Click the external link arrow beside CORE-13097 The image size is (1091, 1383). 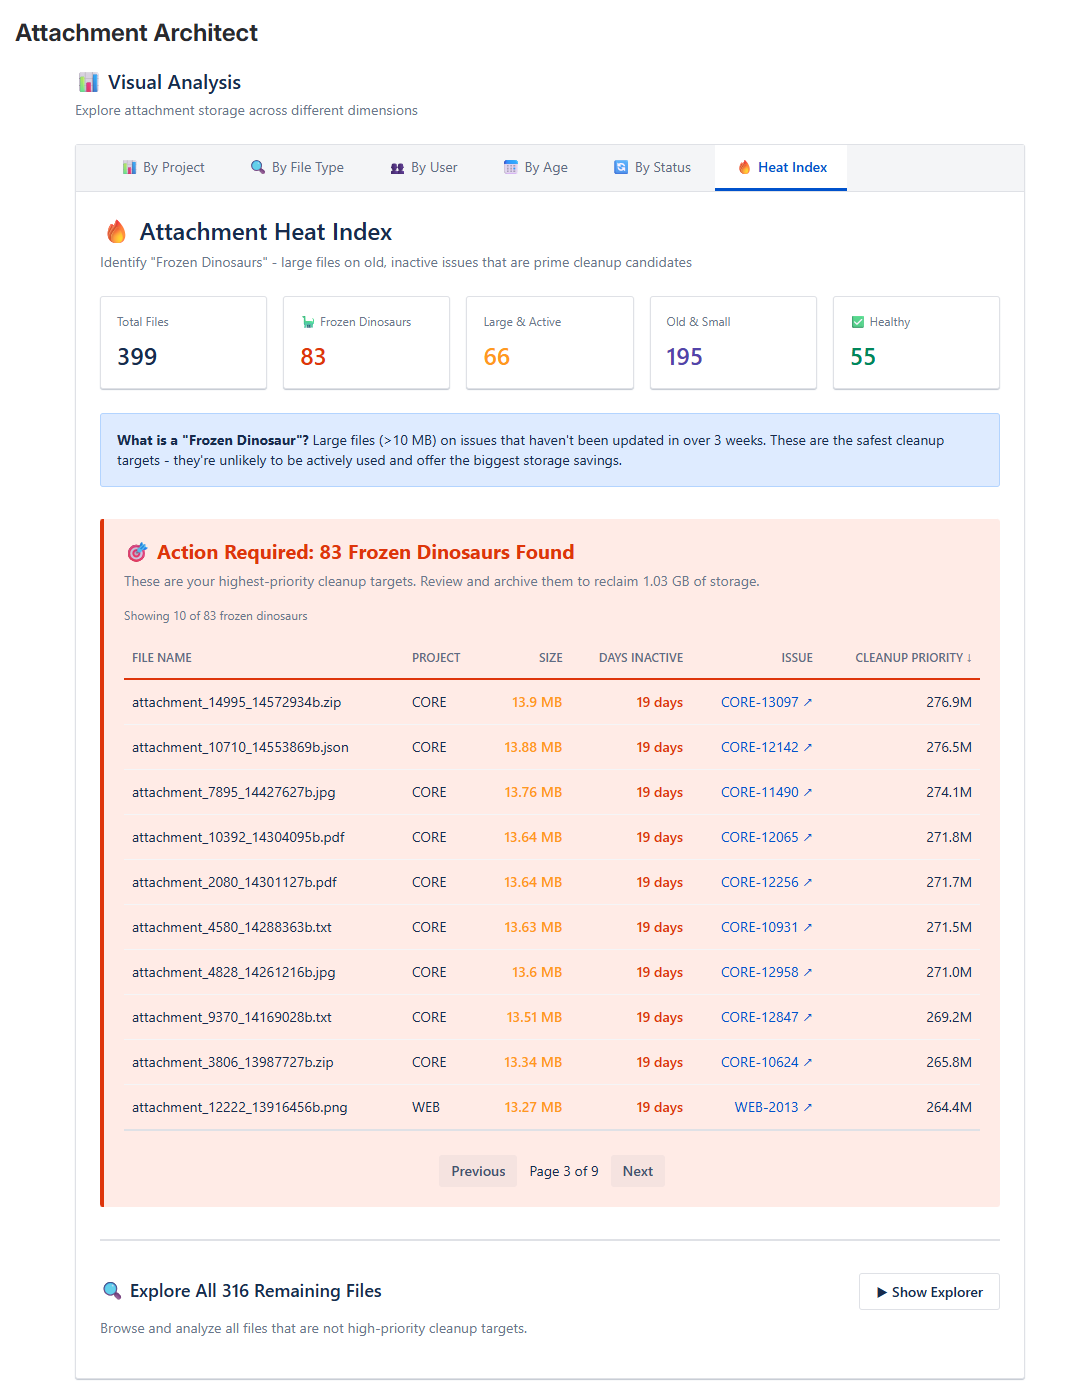coord(808,702)
